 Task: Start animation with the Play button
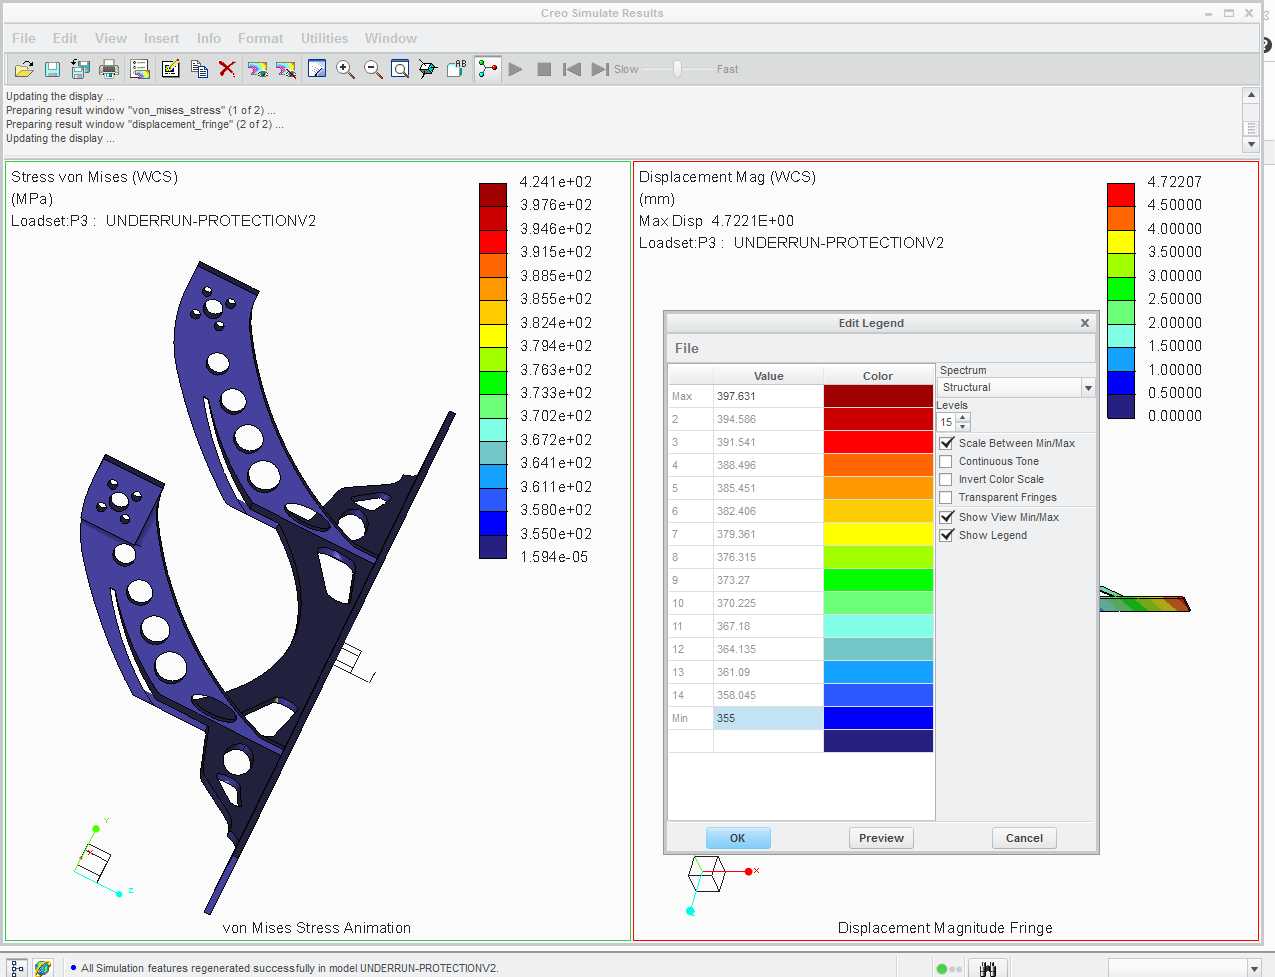click(x=516, y=69)
